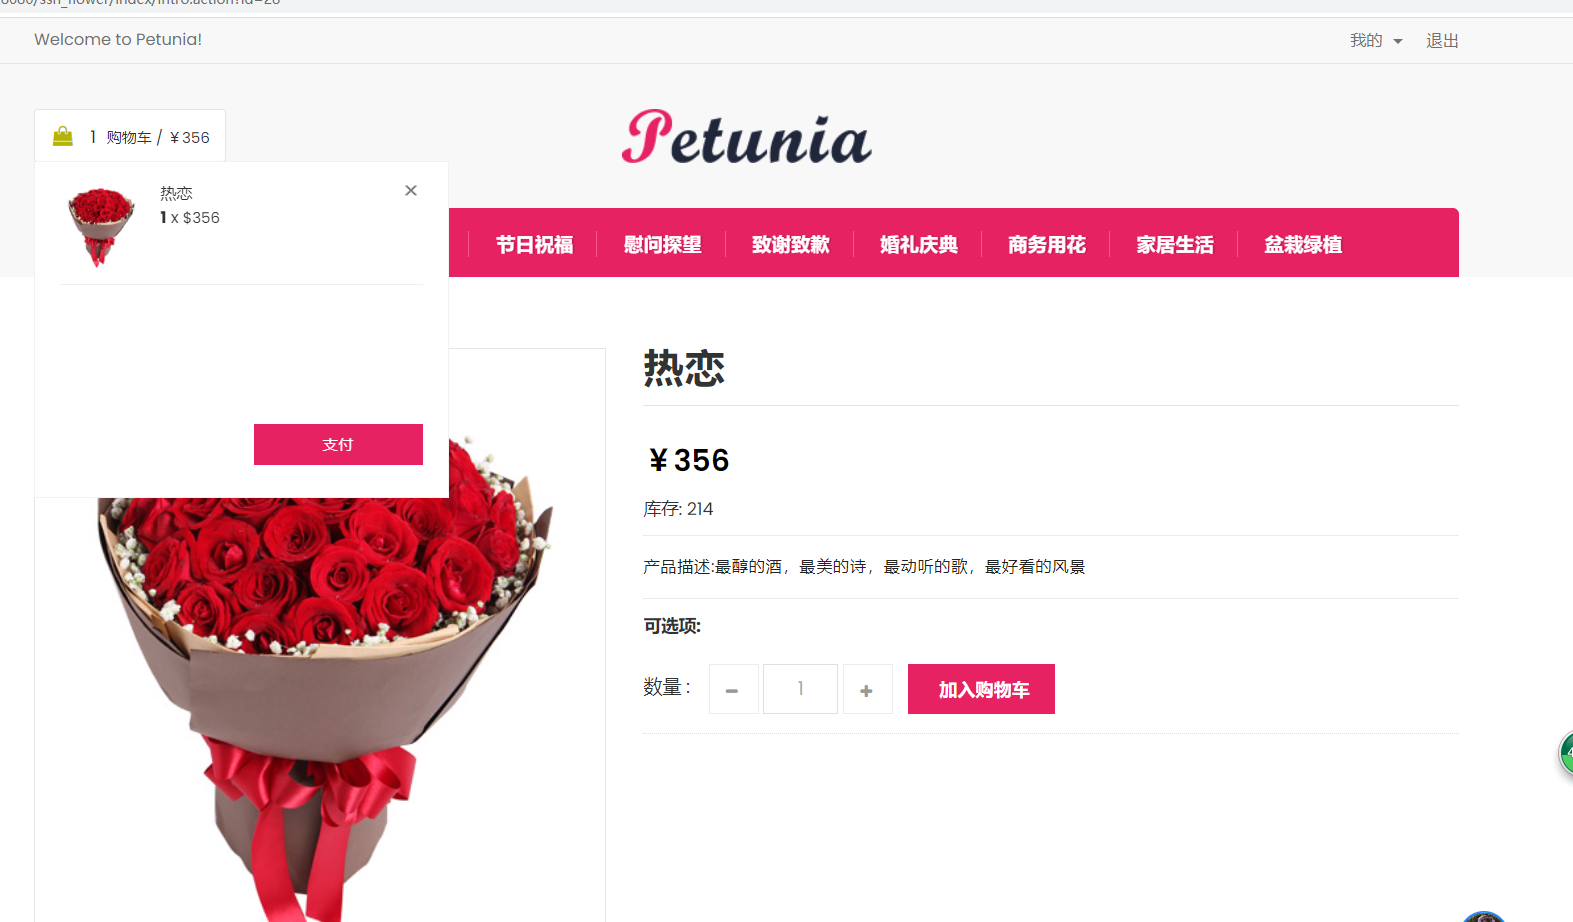
Task: Click the quantity input field
Action: [x=800, y=689]
